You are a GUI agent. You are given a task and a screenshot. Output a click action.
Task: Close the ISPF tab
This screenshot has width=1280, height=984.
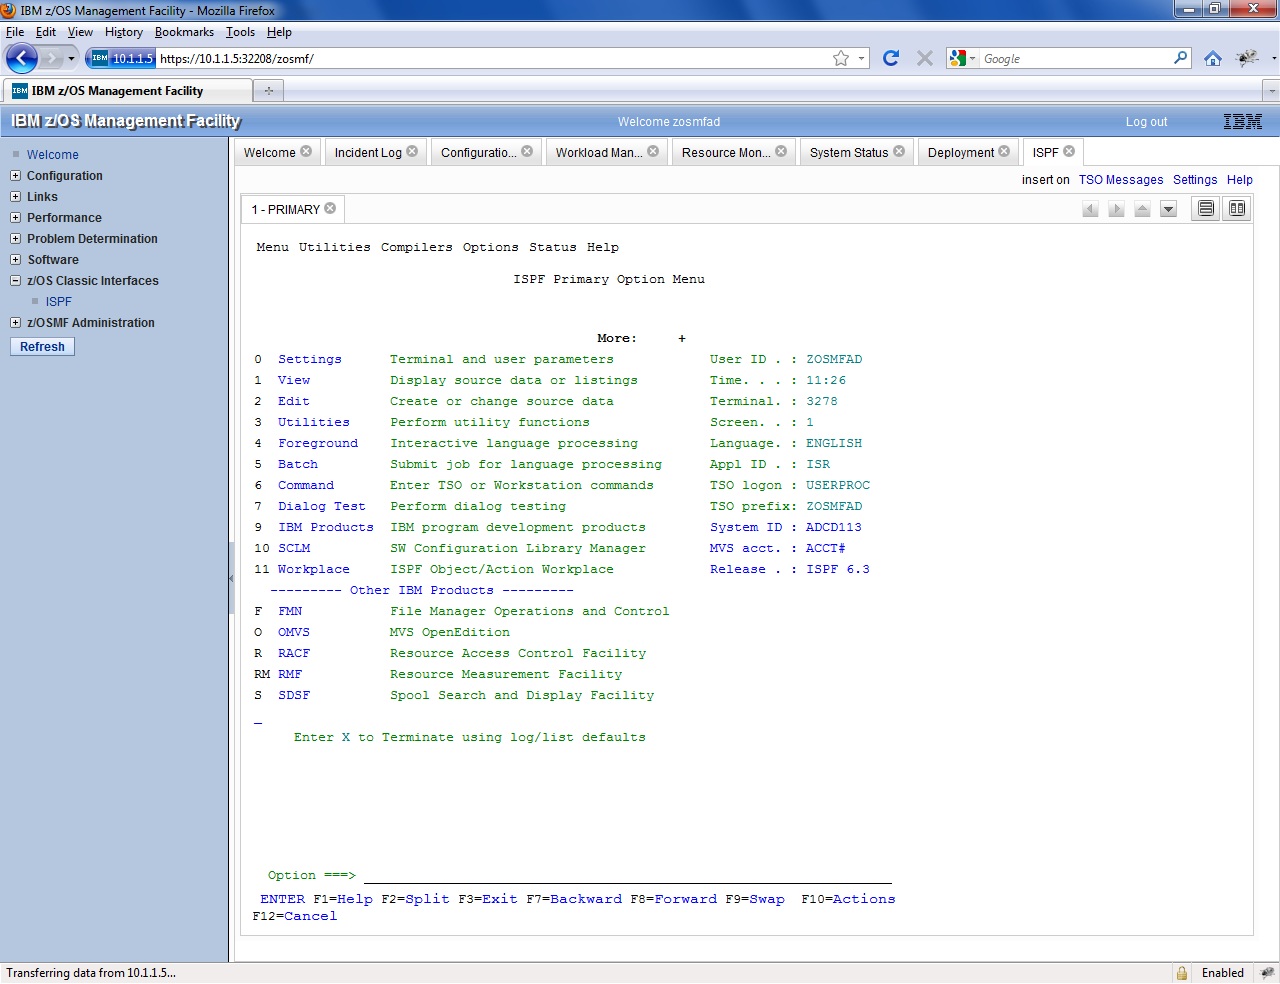pos(1069,151)
